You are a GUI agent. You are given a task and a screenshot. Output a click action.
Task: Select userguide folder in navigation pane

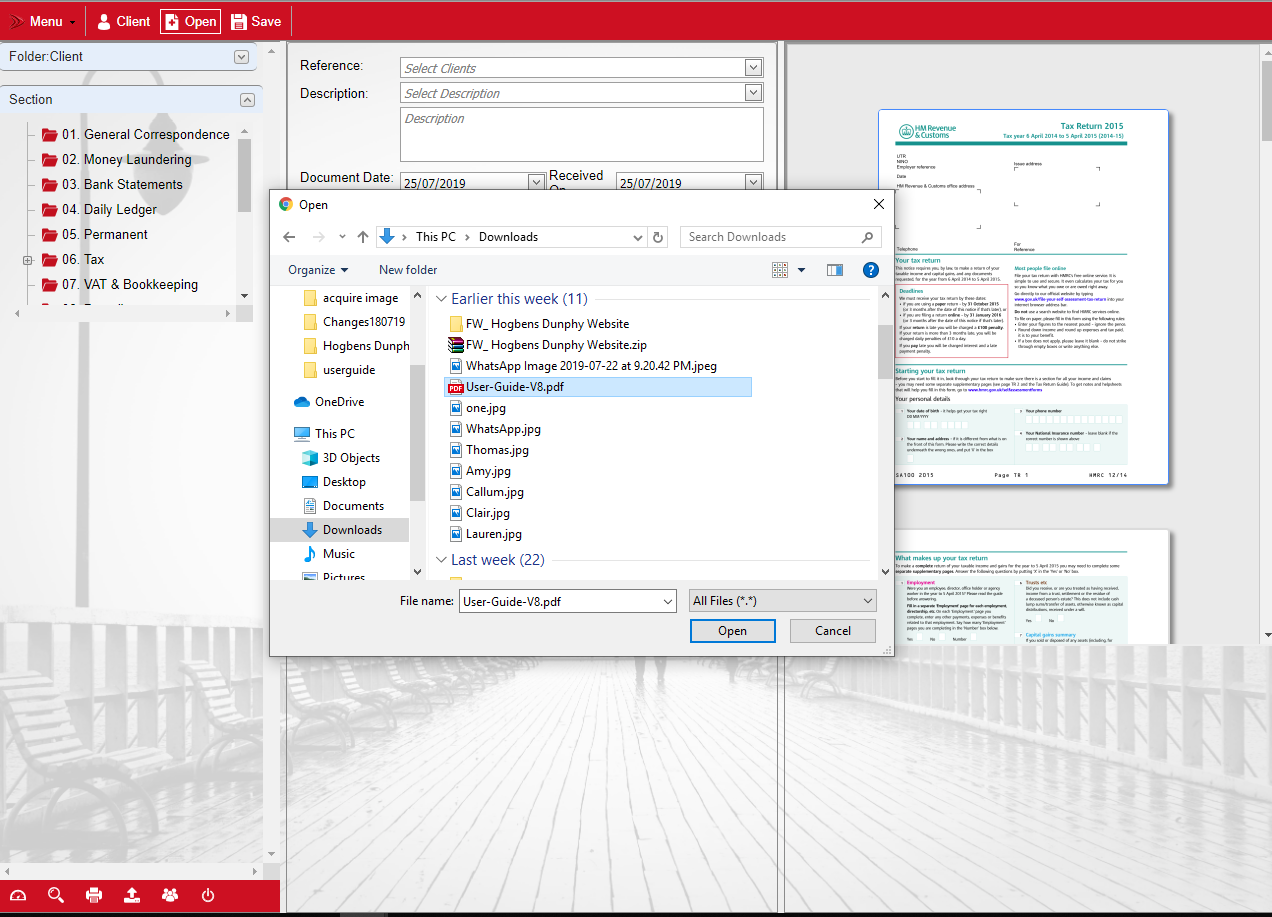click(340, 370)
